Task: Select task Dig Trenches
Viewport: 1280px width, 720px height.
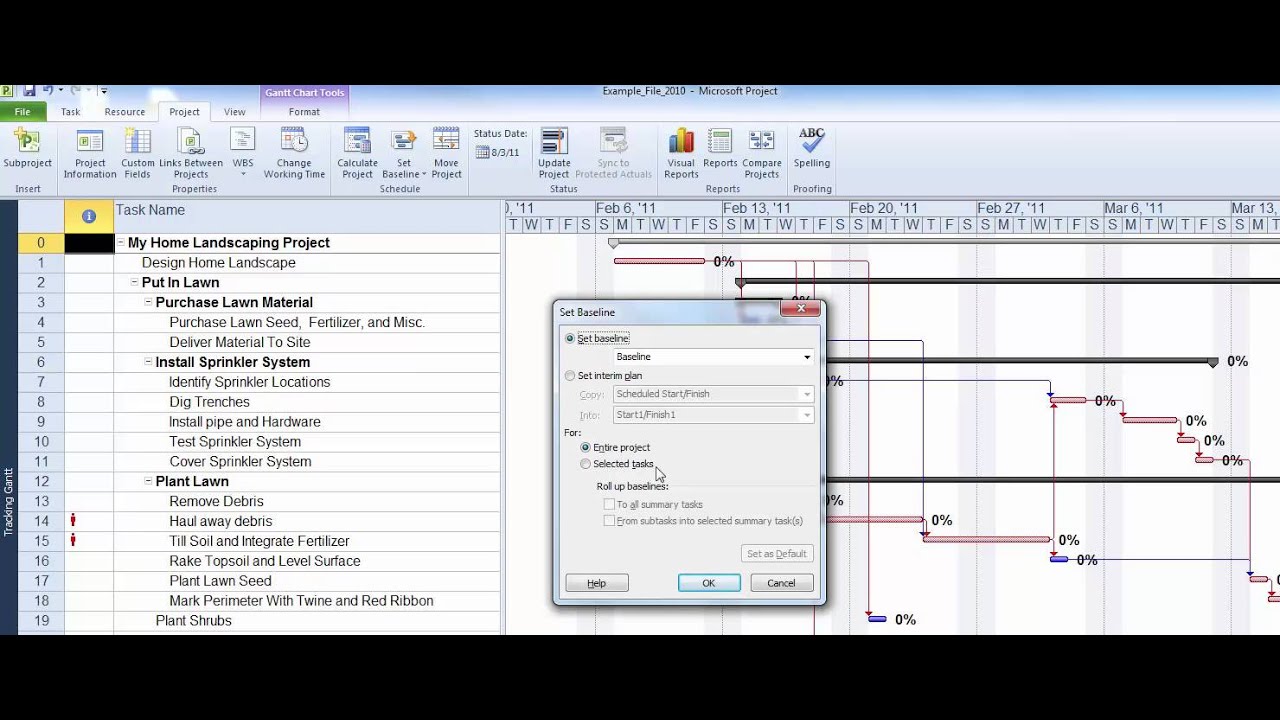Action: tap(209, 402)
